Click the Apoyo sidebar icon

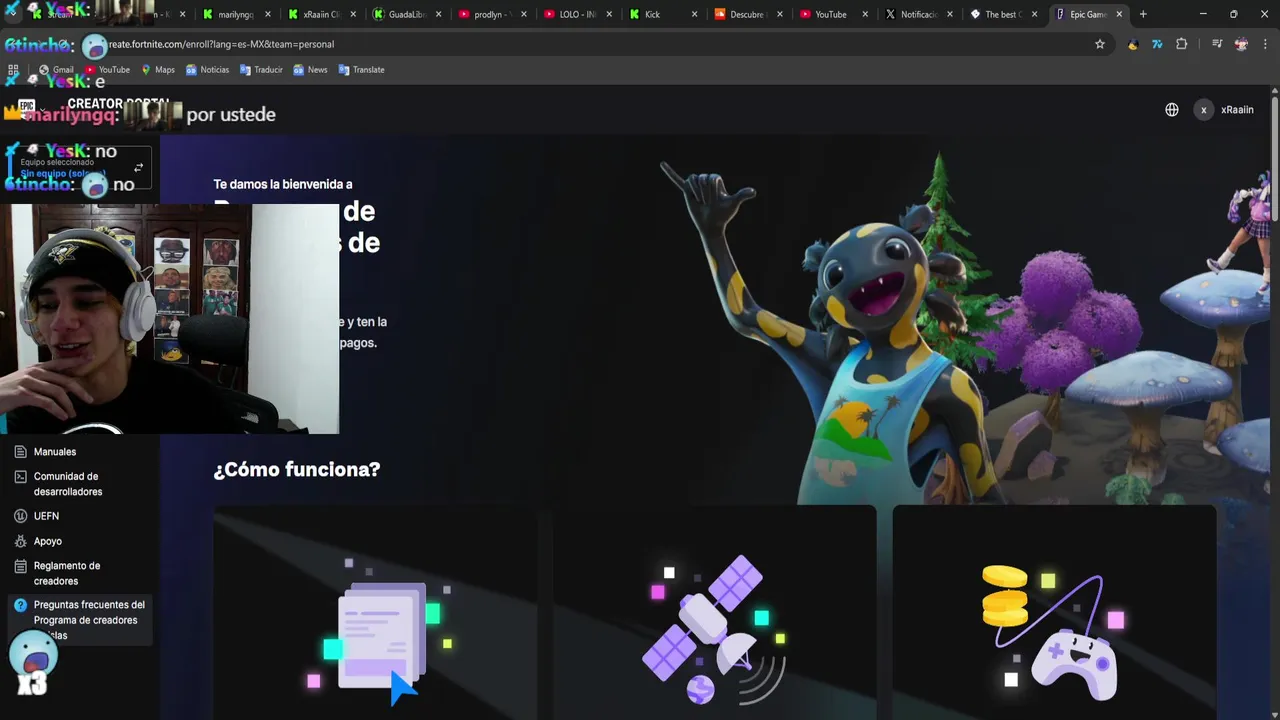20,541
